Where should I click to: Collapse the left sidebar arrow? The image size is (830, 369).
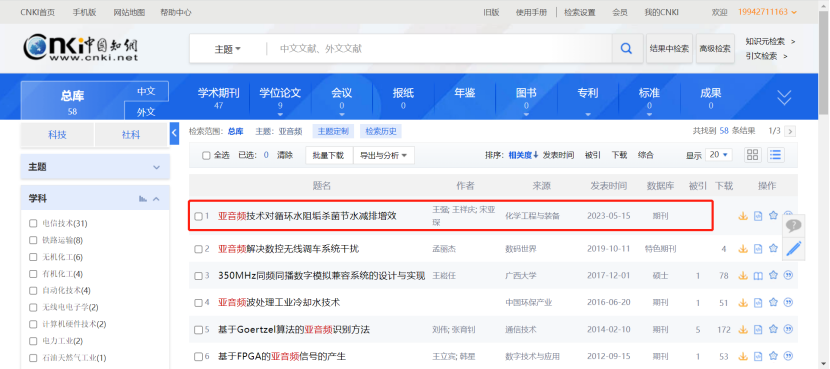[x=175, y=133]
